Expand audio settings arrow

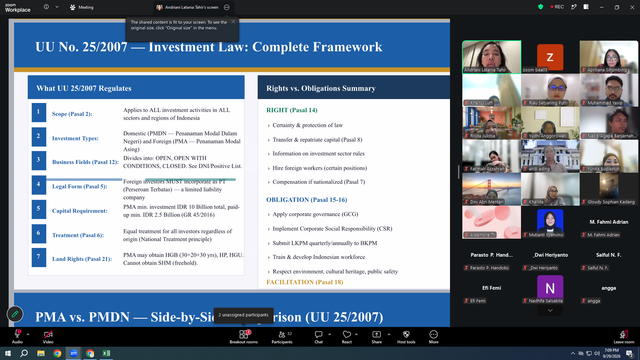click(x=28, y=334)
